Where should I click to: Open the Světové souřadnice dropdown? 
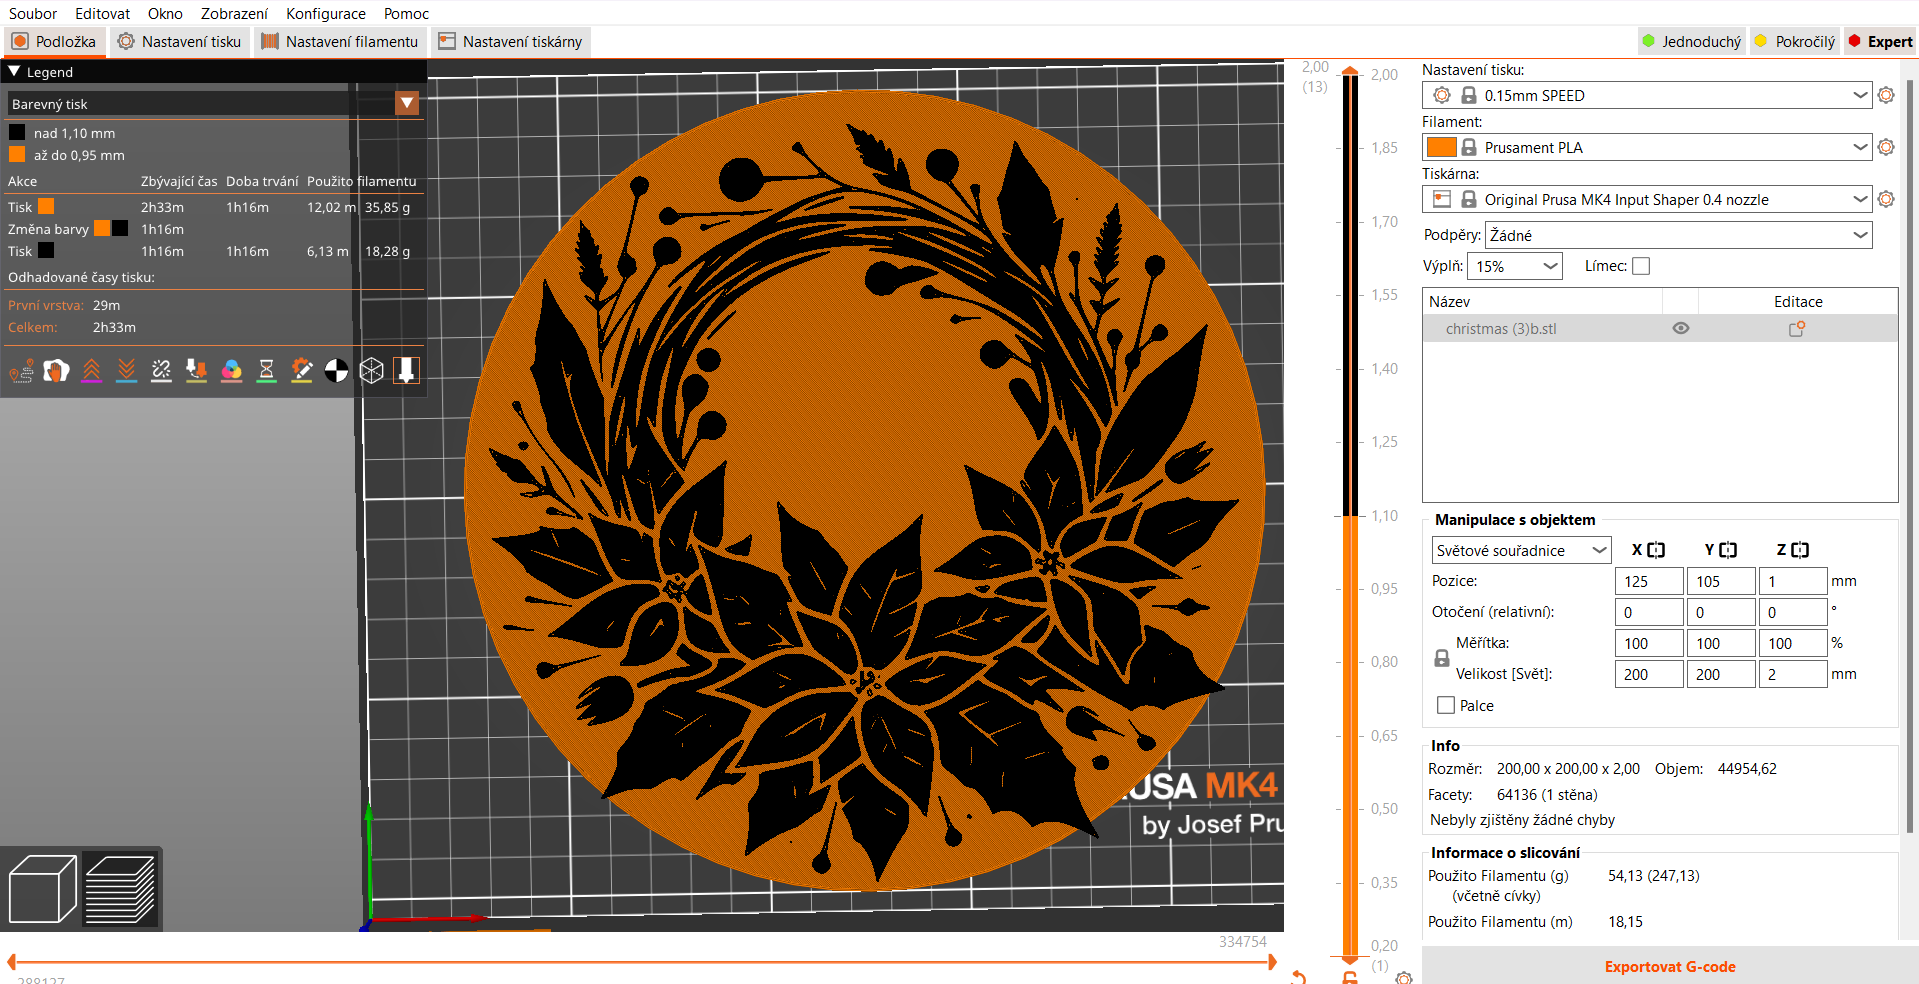(x=1520, y=550)
